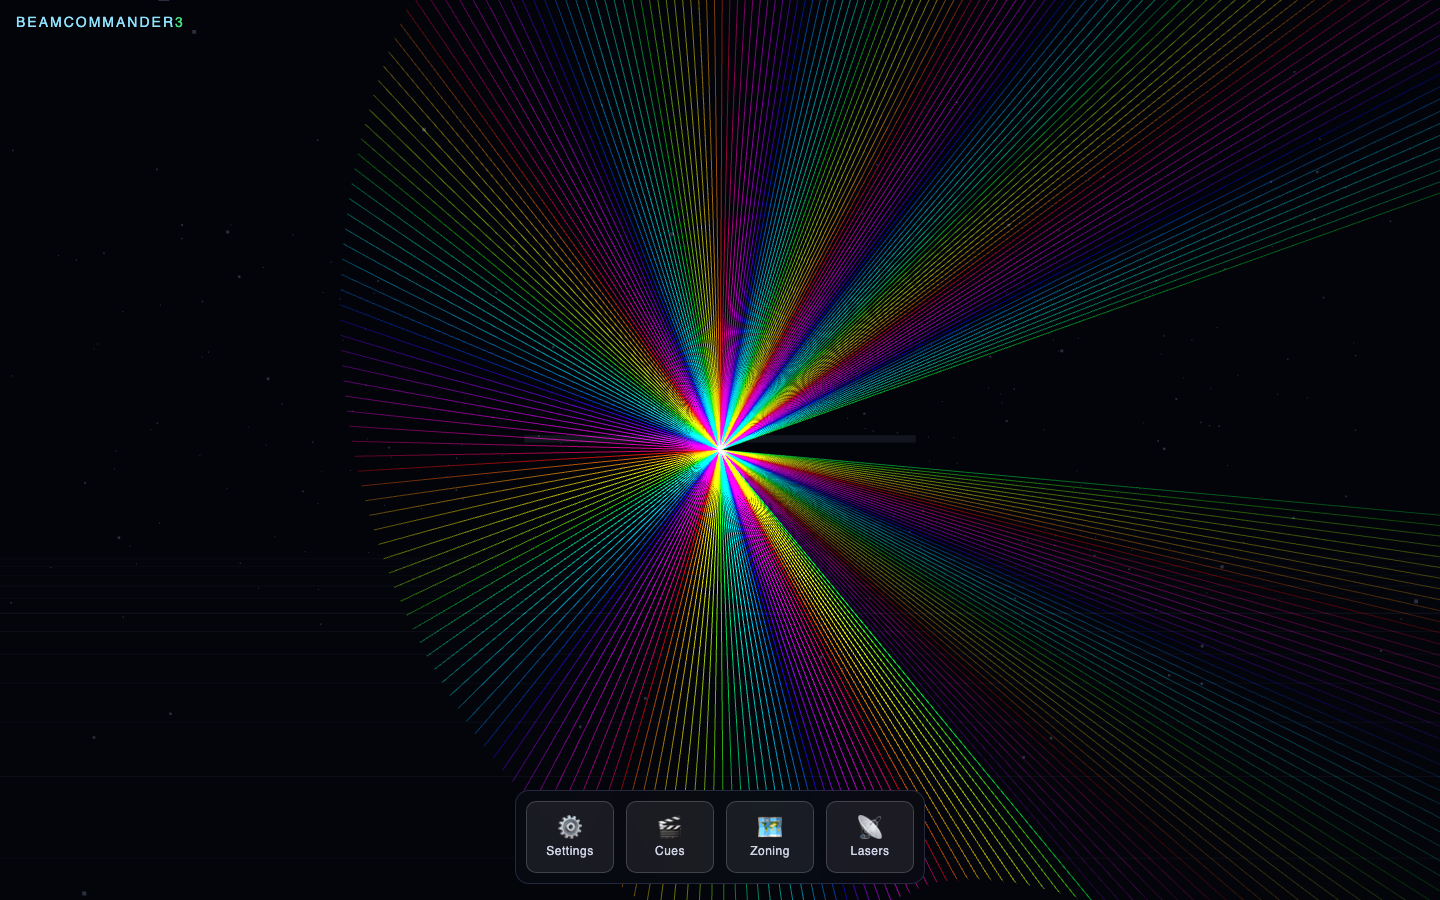This screenshot has height=900, width=1440.
Task: Open the Cues clapperboard button
Action: click(670, 837)
